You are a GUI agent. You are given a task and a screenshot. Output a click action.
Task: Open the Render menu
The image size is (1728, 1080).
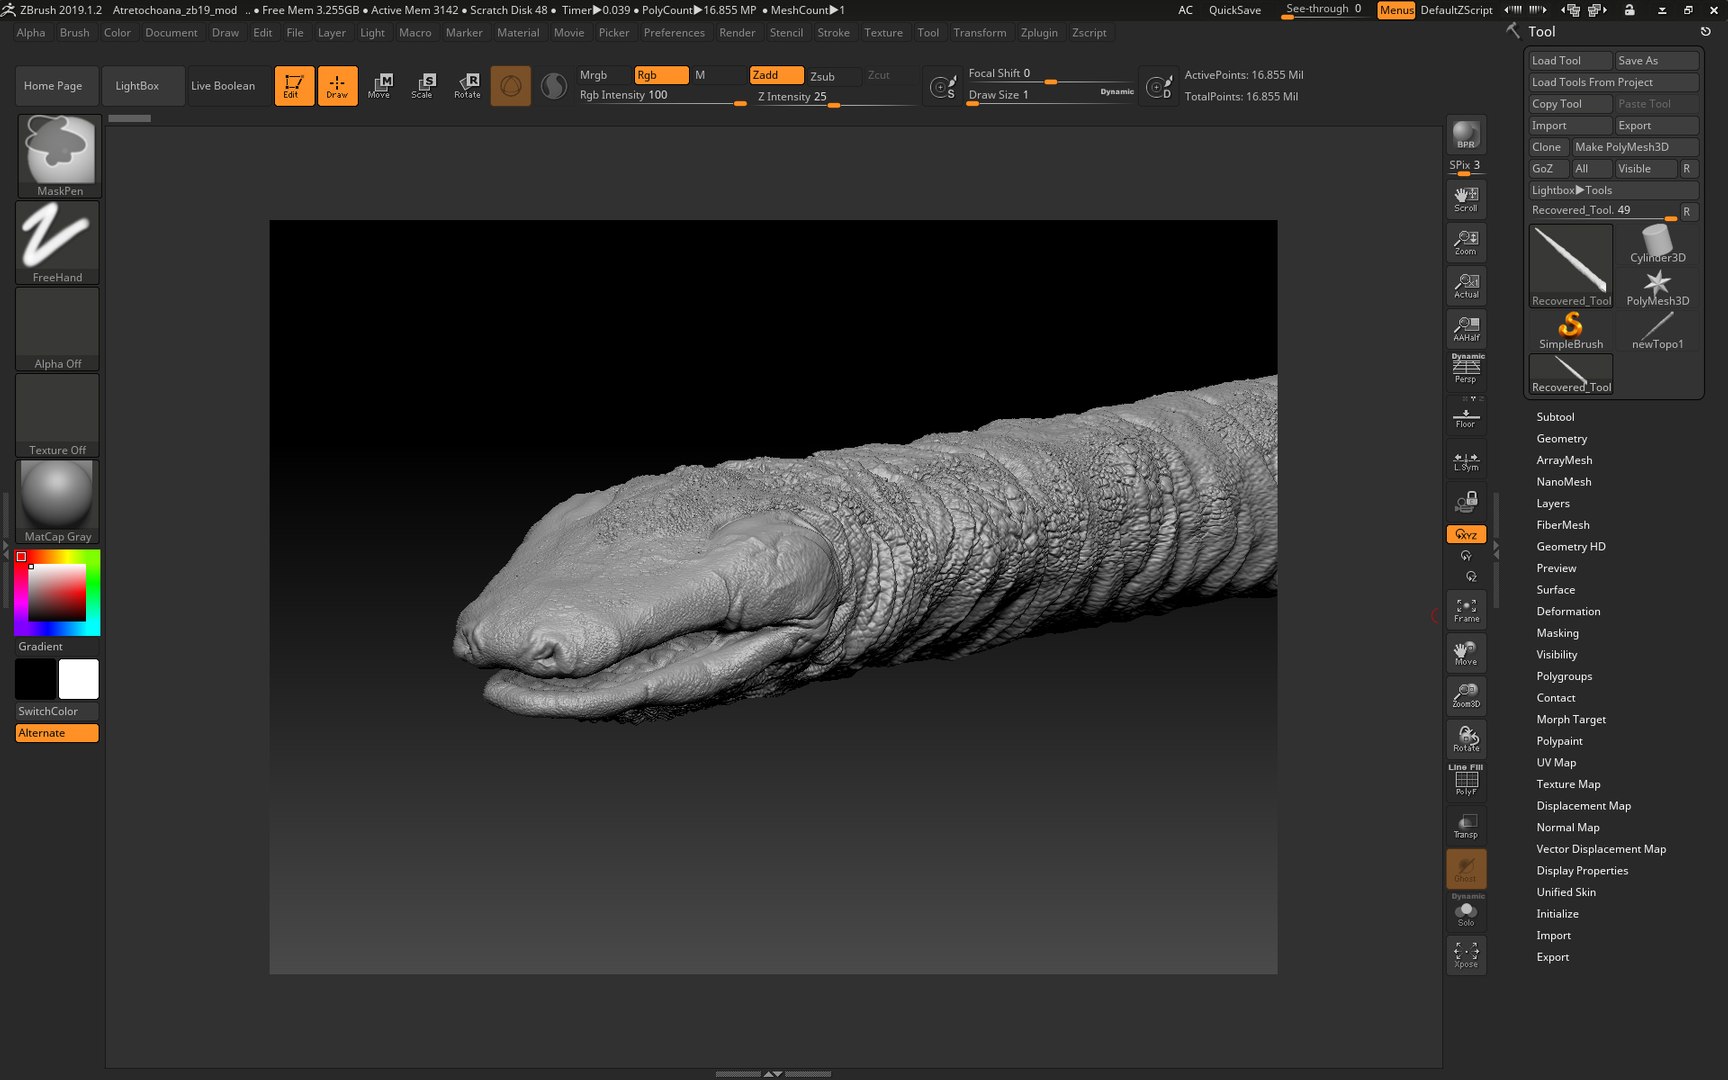pyautogui.click(x=737, y=33)
